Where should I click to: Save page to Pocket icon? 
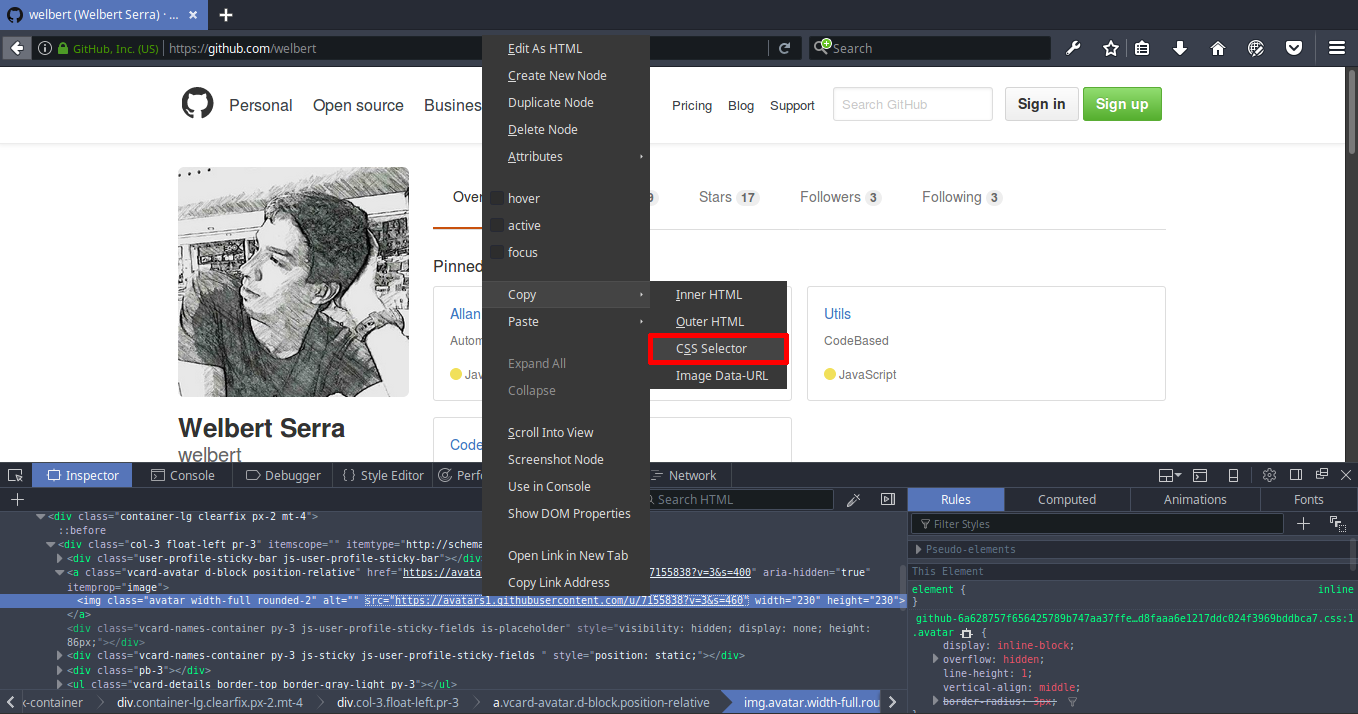point(1293,48)
